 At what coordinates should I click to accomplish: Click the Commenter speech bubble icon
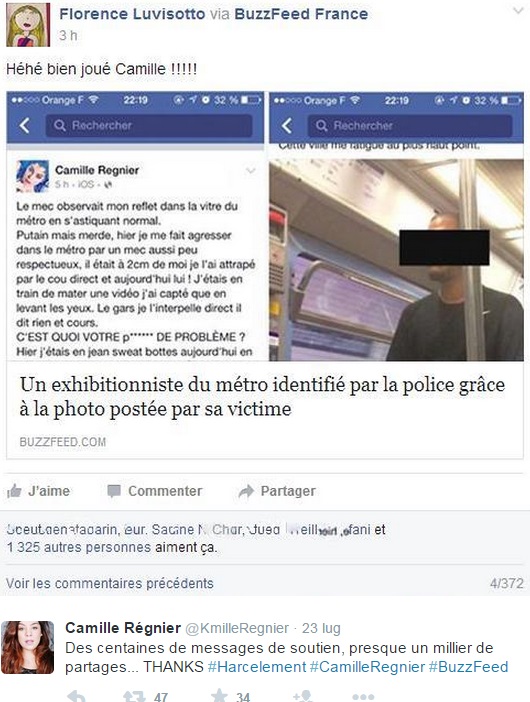pos(114,491)
